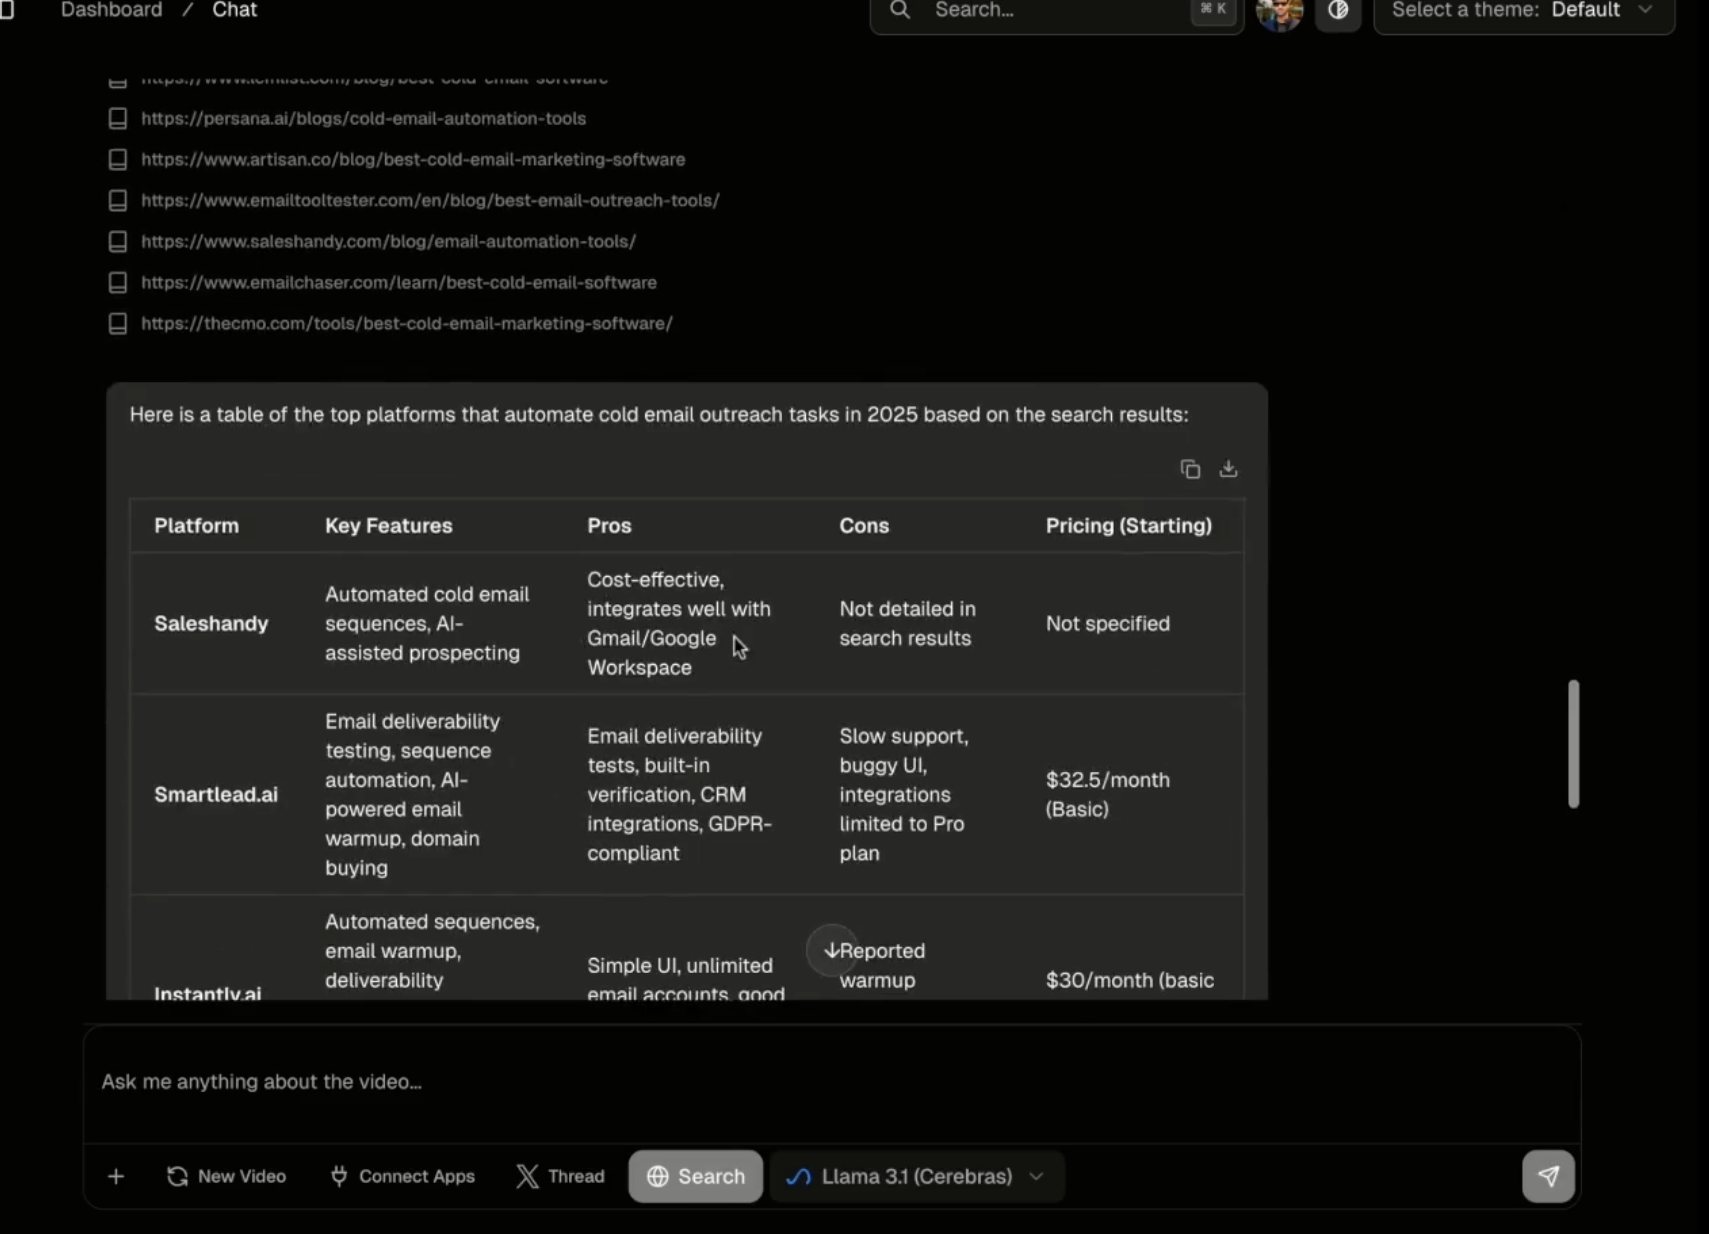Open thecmo.com best-cold-email-marketing-software link

[407, 323]
